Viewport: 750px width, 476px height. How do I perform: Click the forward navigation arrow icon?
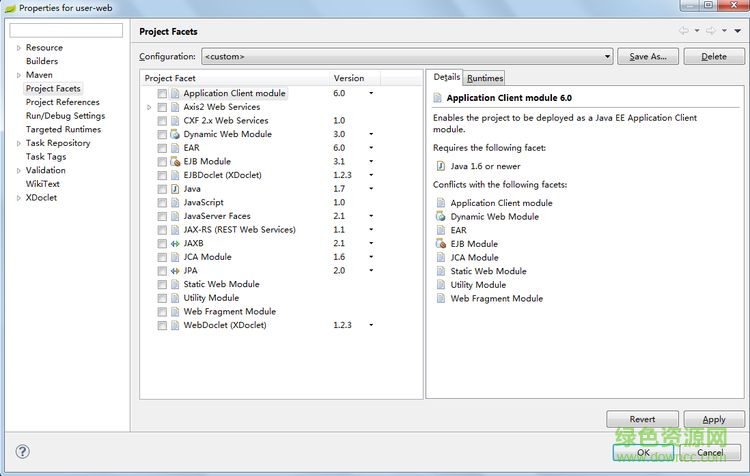tap(710, 32)
